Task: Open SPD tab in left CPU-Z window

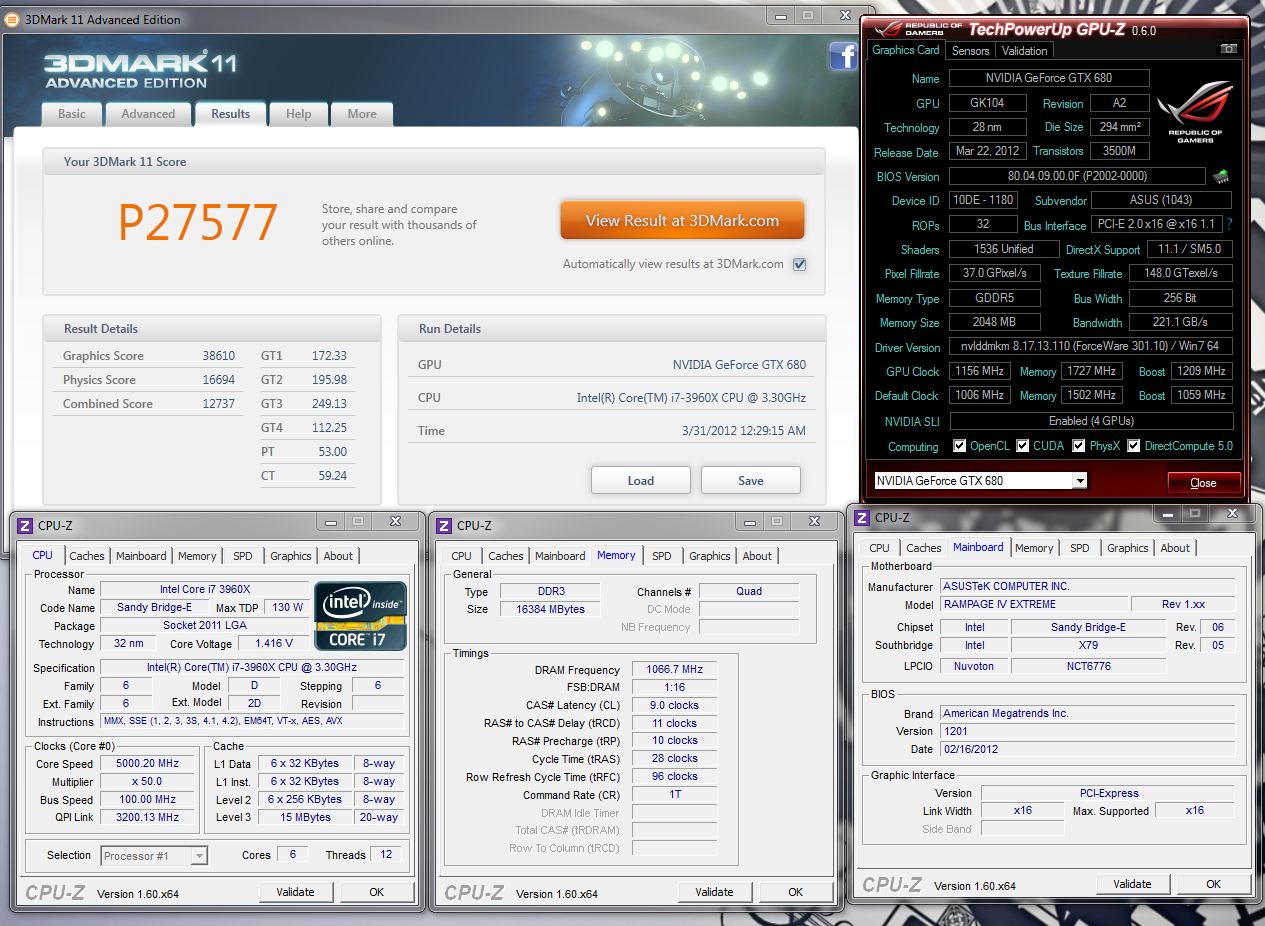Action: 243,556
